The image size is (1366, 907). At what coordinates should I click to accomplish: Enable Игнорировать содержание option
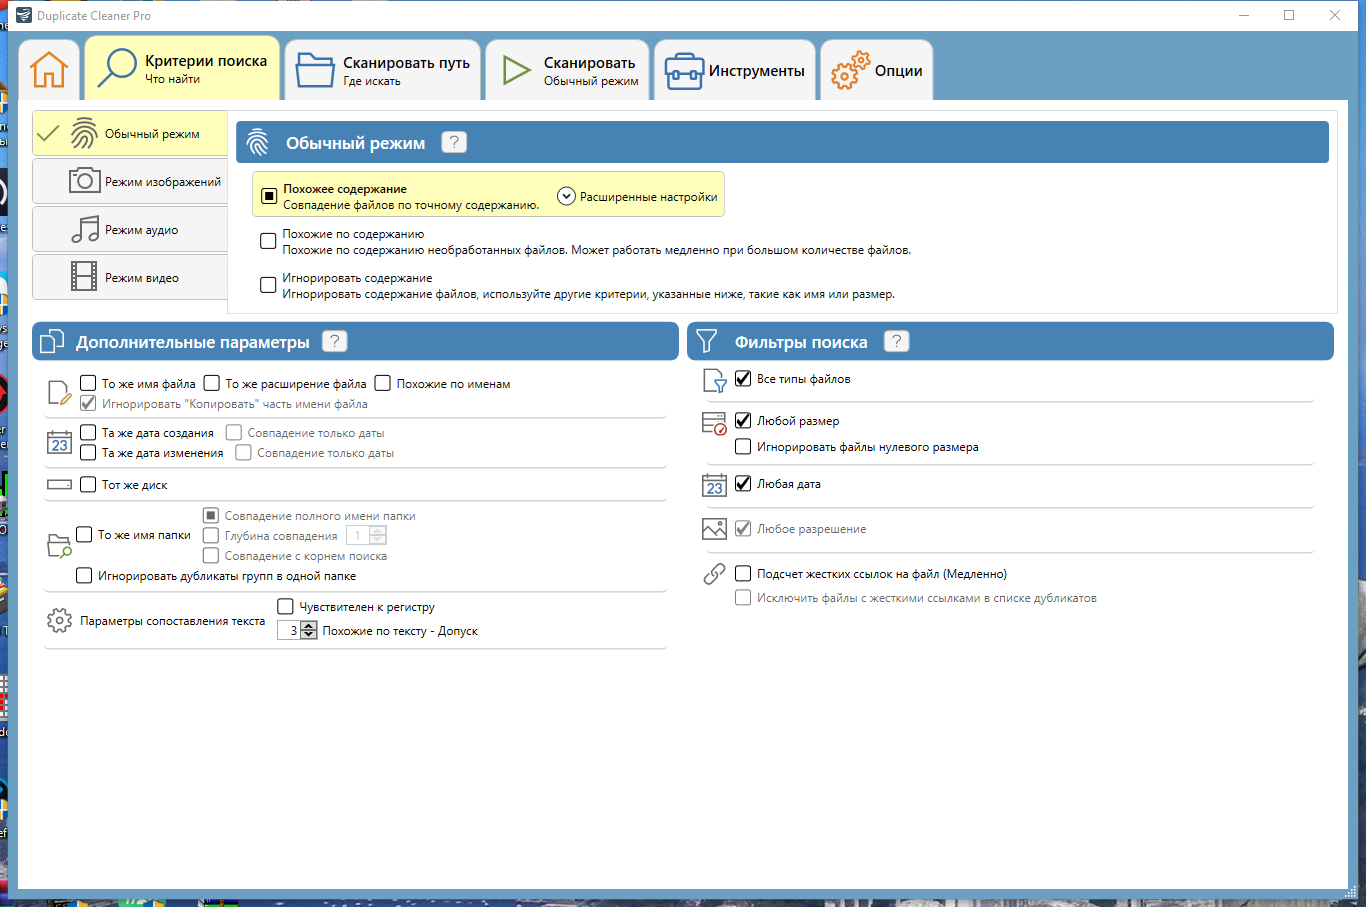click(268, 285)
